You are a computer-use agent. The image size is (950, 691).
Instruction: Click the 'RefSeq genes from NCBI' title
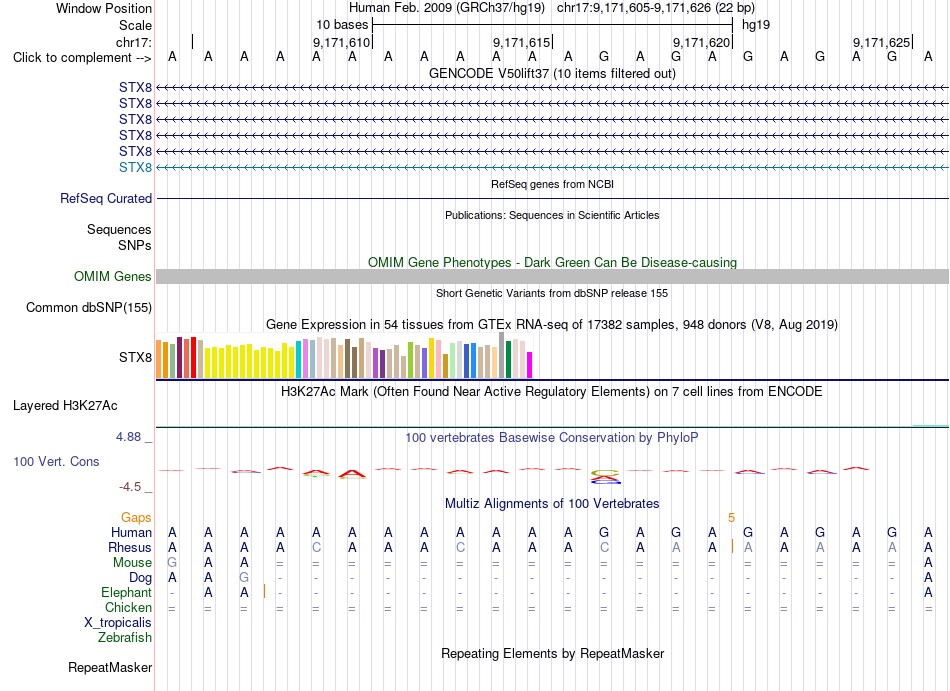pyautogui.click(x=552, y=184)
